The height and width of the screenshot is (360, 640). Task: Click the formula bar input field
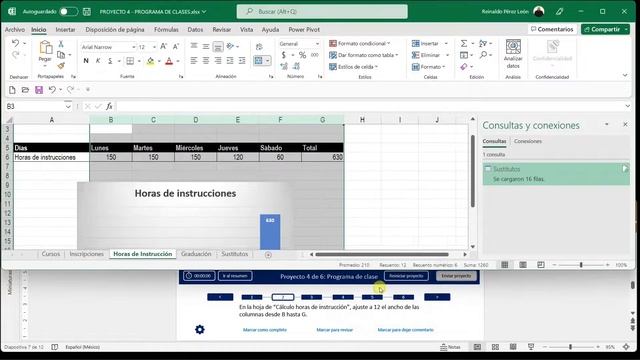coord(369,106)
